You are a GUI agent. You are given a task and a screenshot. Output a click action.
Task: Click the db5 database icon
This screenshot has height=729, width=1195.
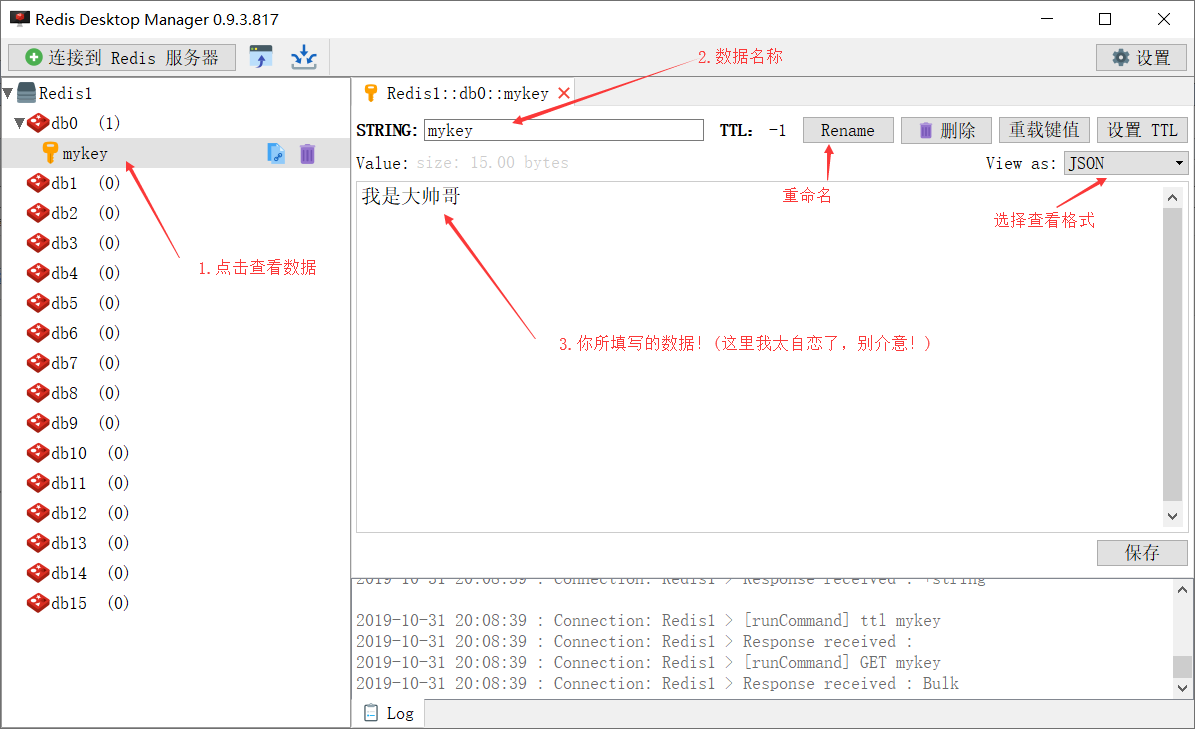38,303
